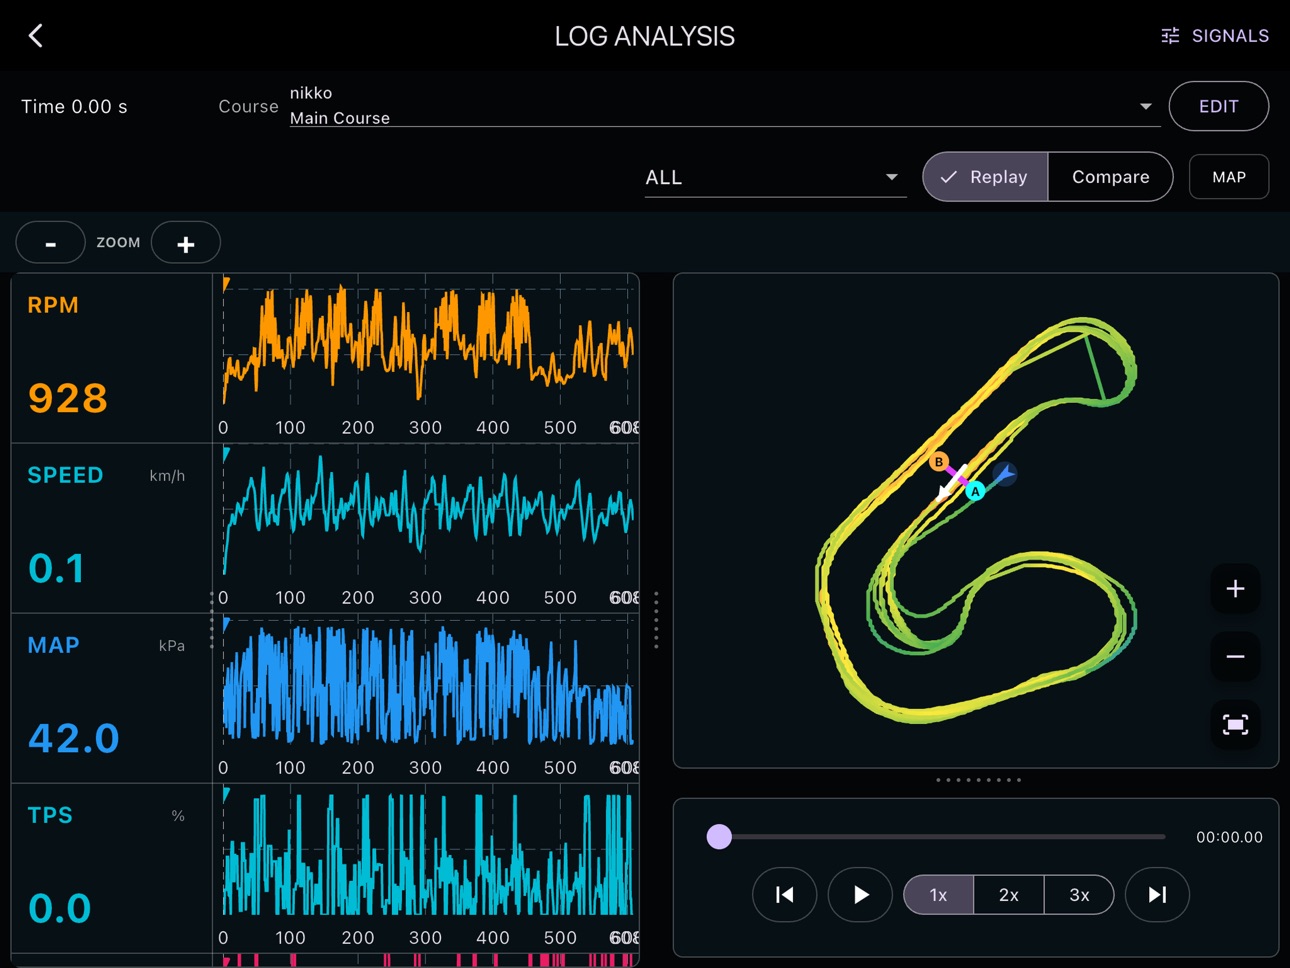
Task: Increase chart zoom with plus button
Action: pyautogui.click(x=186, y=243)
